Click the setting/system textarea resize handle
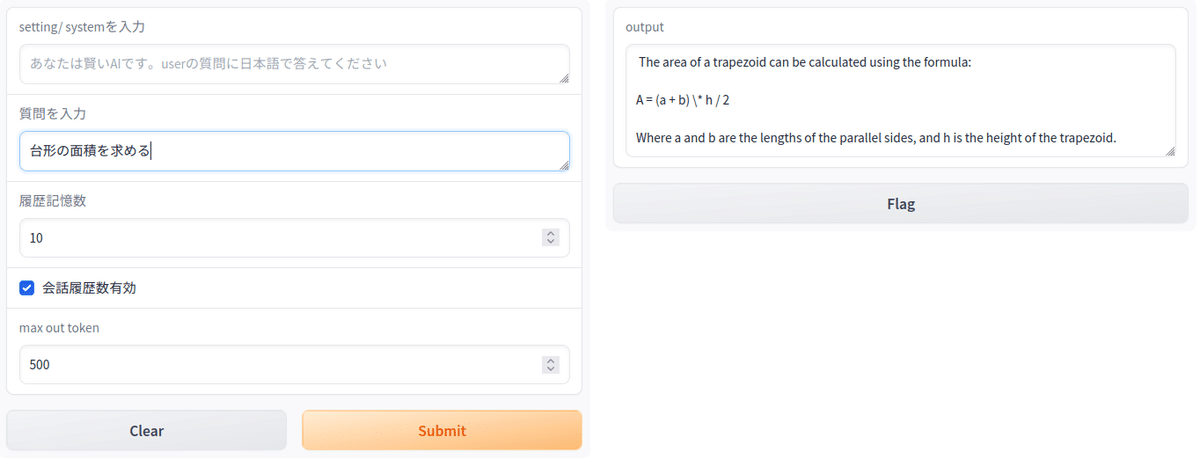This screenshot has height=458, width=1200. [564, 78]
